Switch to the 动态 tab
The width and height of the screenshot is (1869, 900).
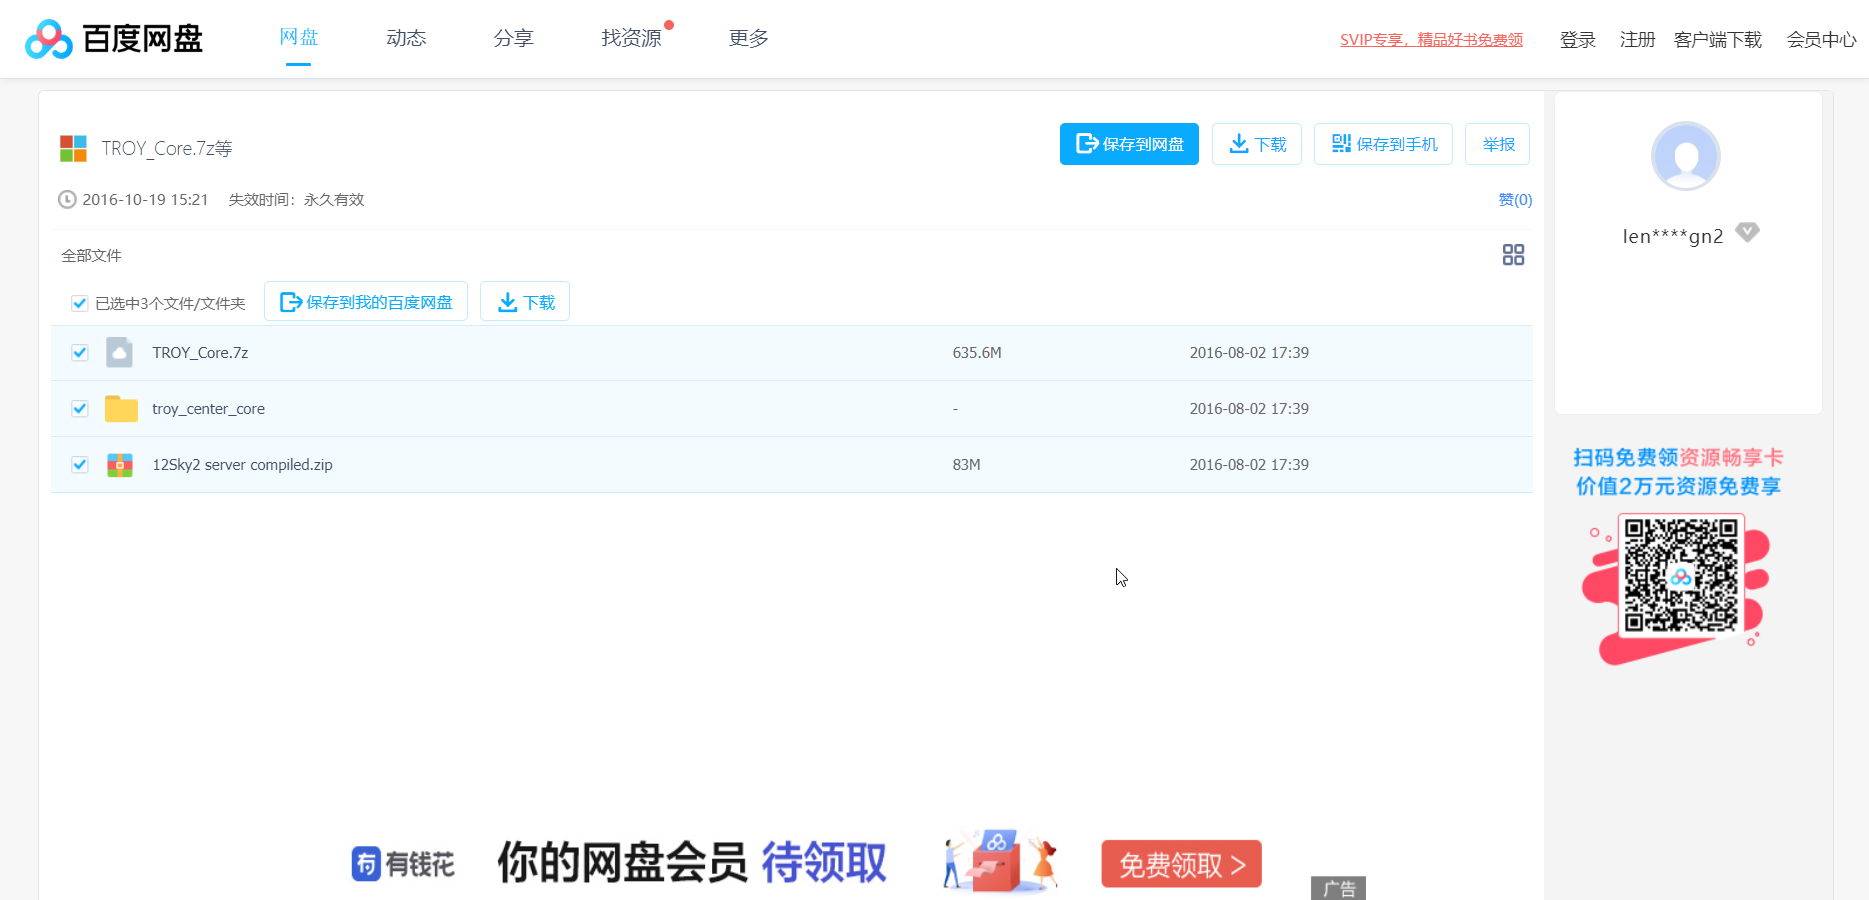point(406,38)
